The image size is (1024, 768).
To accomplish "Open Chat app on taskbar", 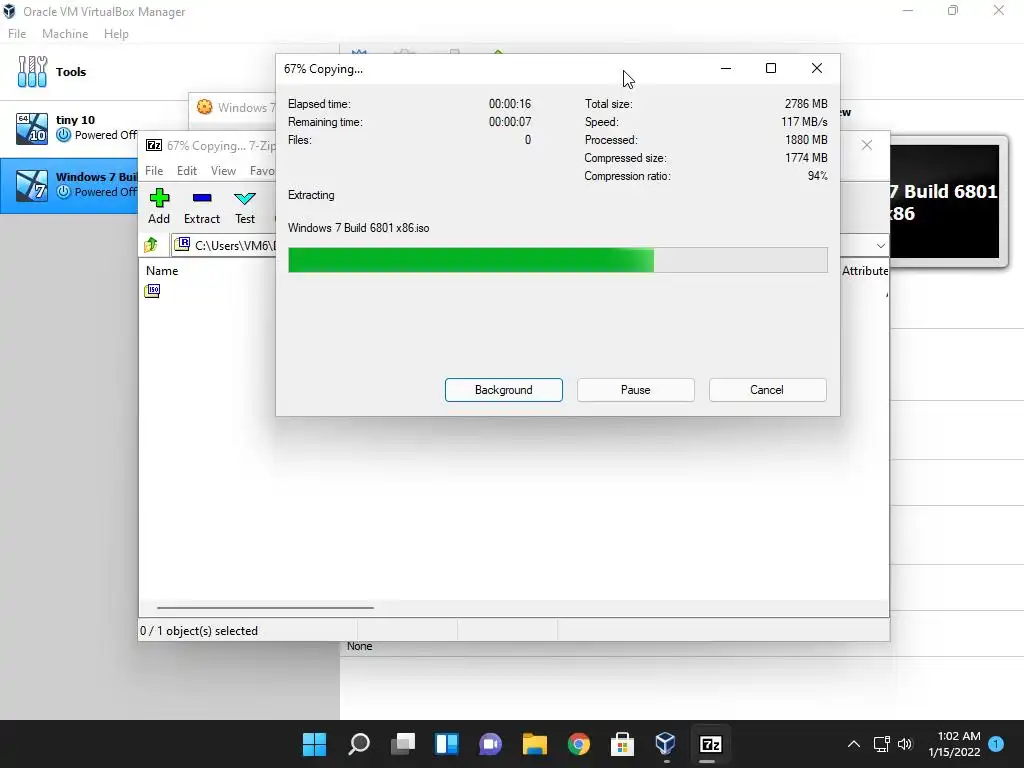I will click(490, 744).
